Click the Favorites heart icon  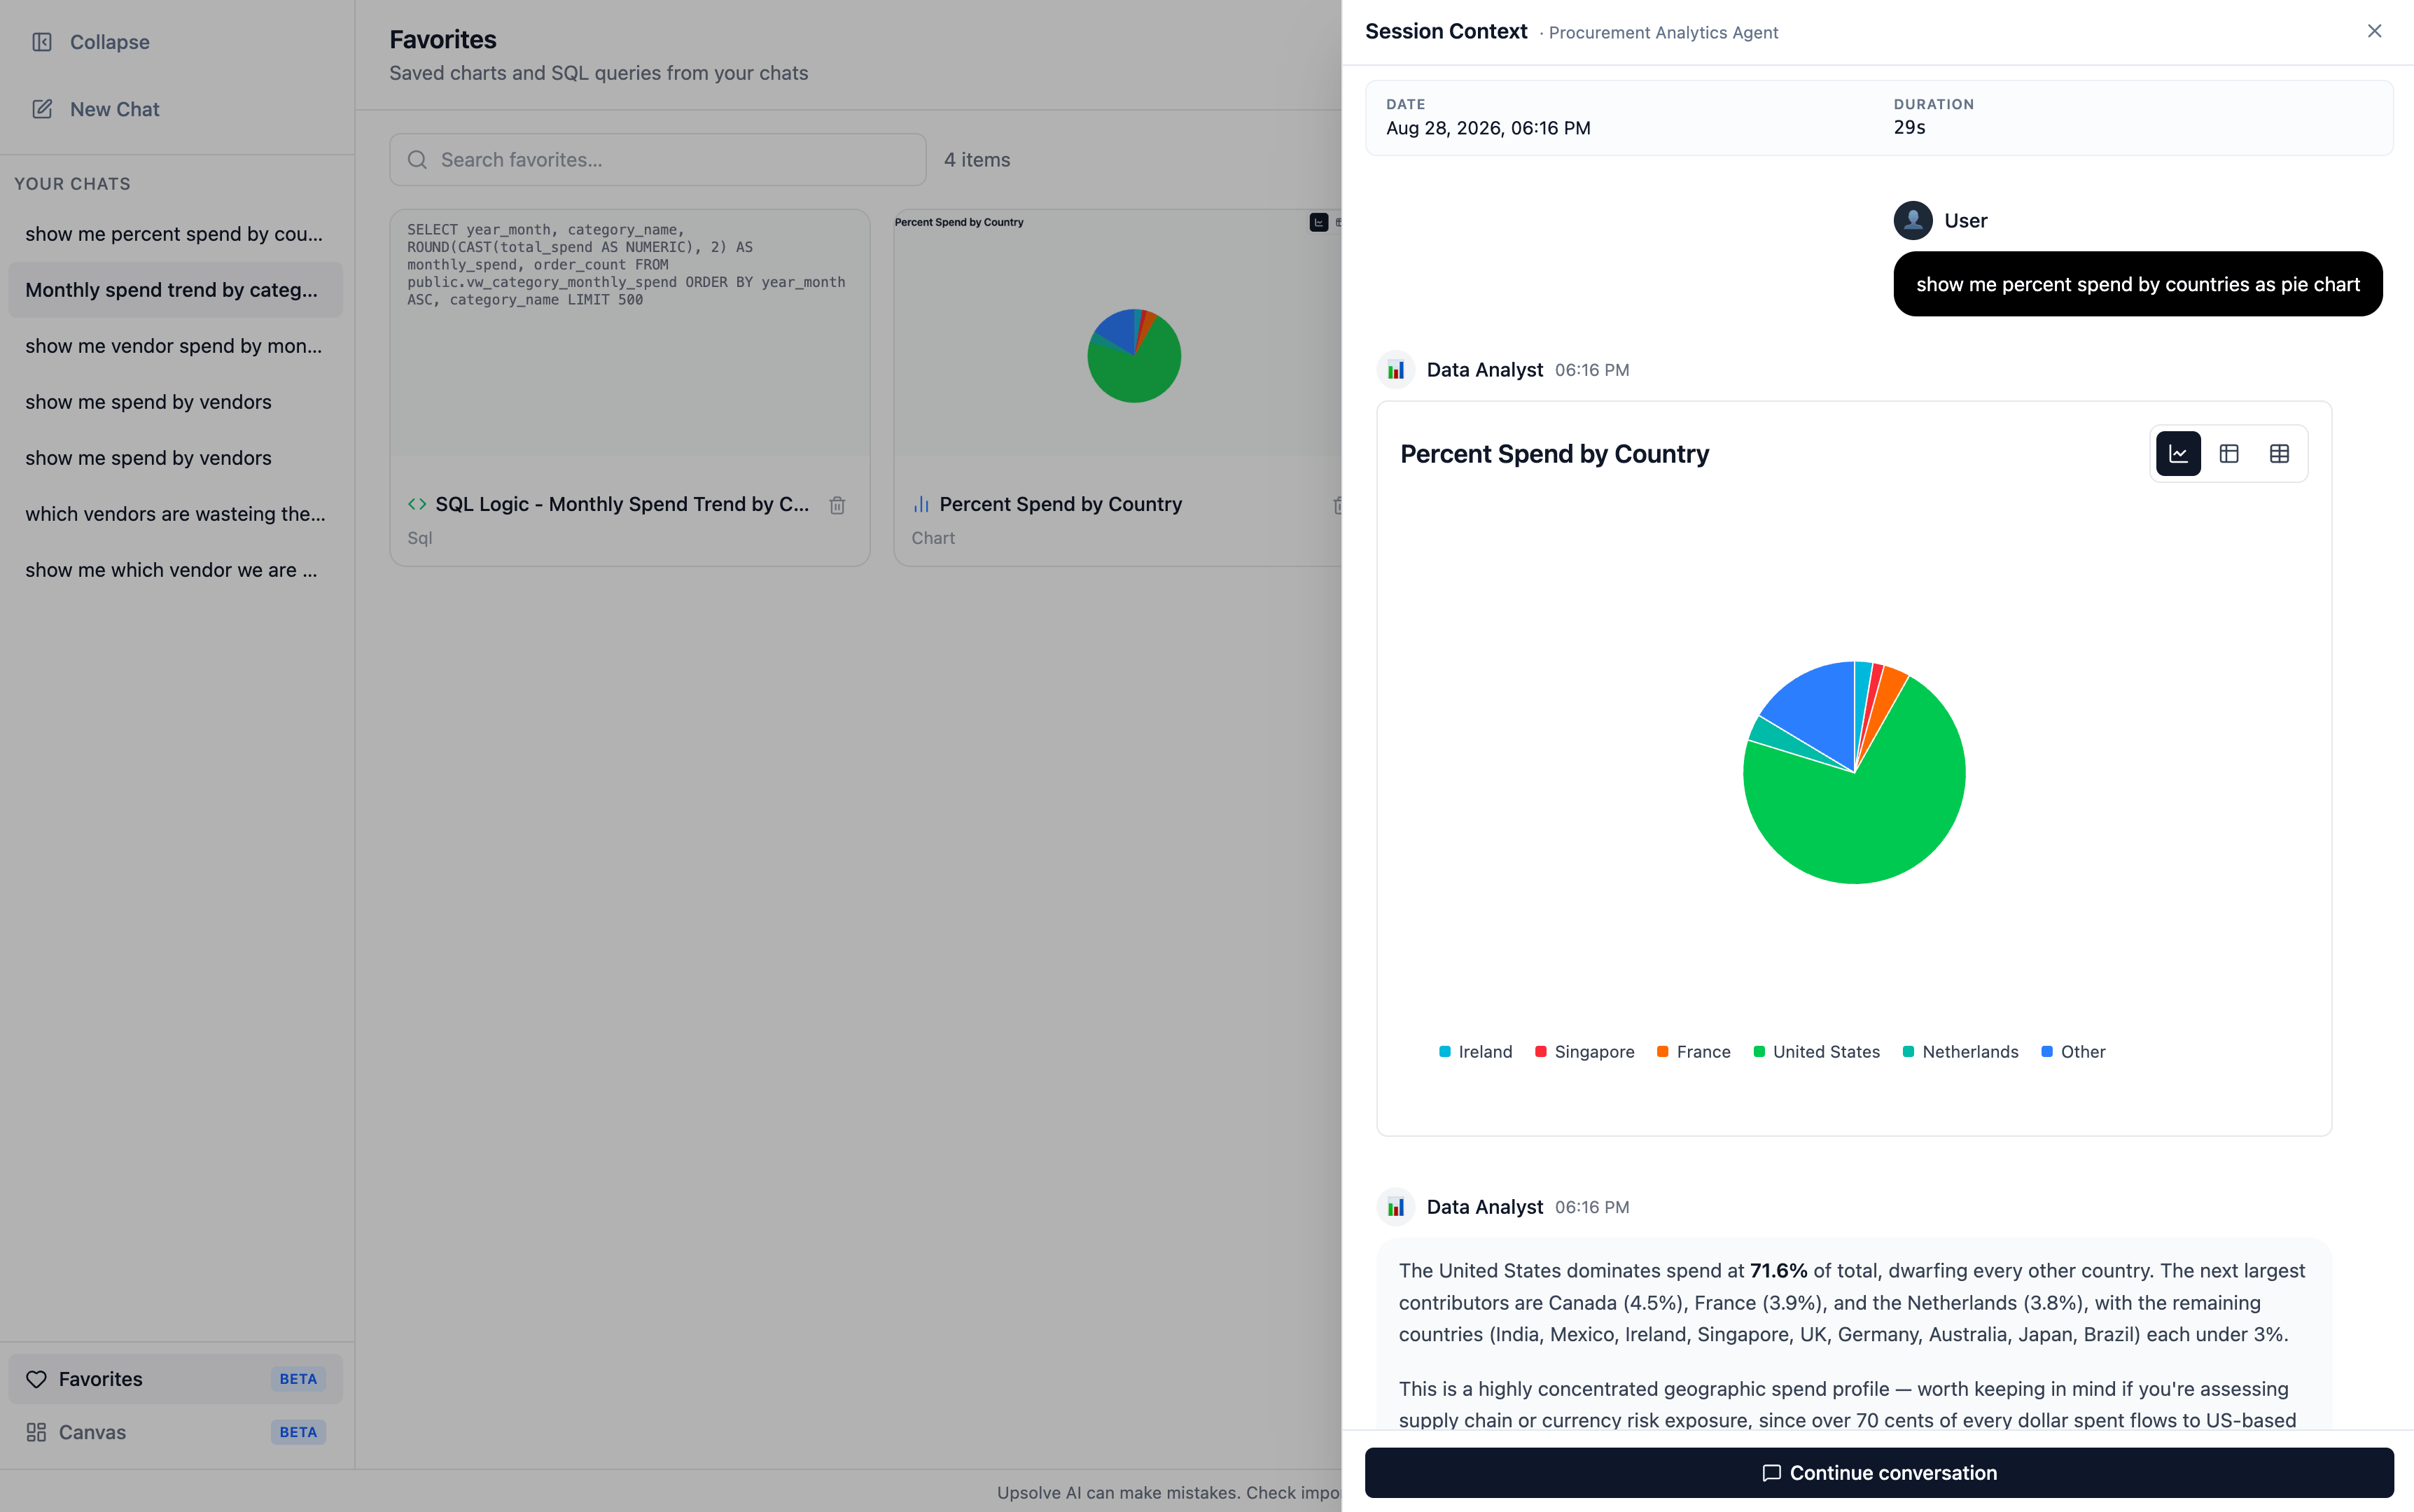pos(36,1379)
